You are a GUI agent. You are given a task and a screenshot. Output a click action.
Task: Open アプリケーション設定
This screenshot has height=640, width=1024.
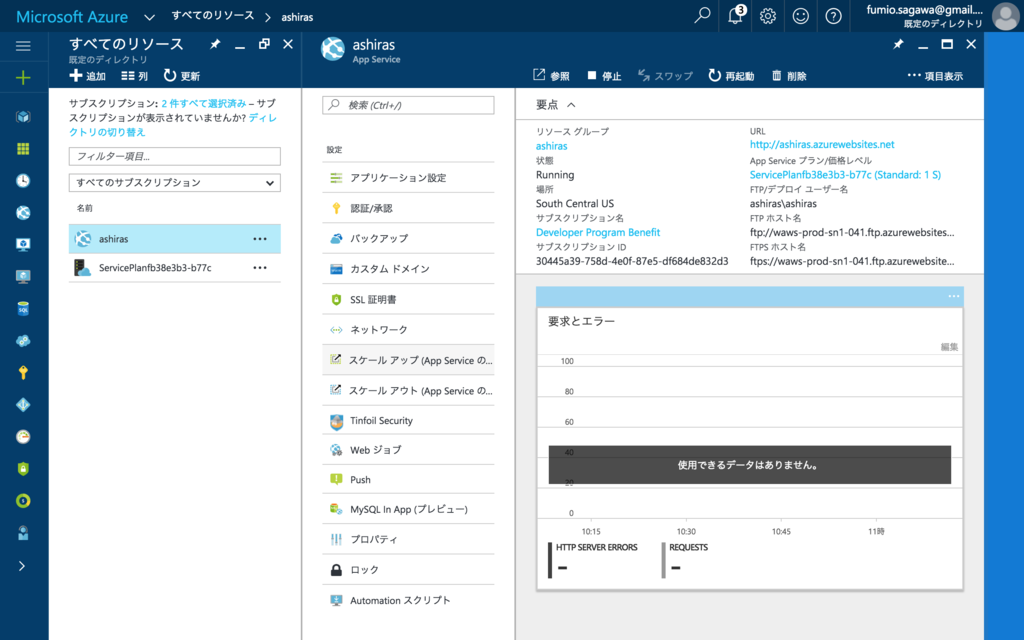408,178
